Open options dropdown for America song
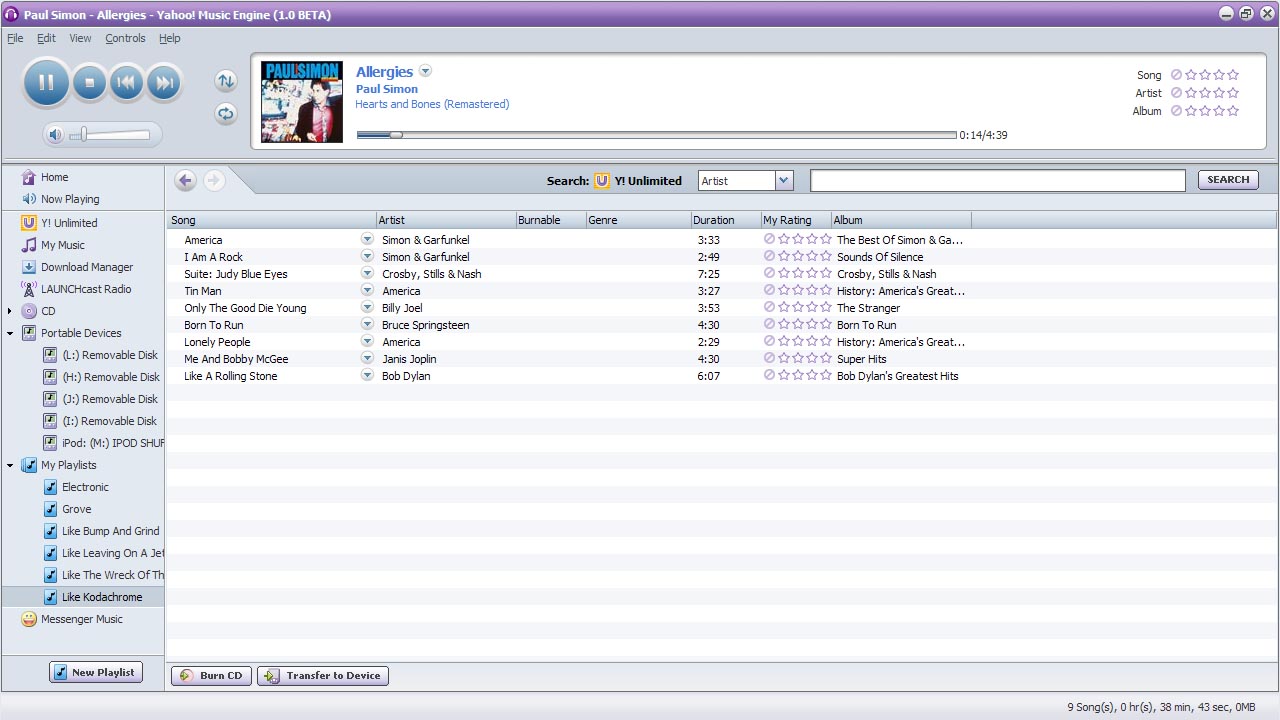This screenshot has width=1280, height=720. [367, 239]
